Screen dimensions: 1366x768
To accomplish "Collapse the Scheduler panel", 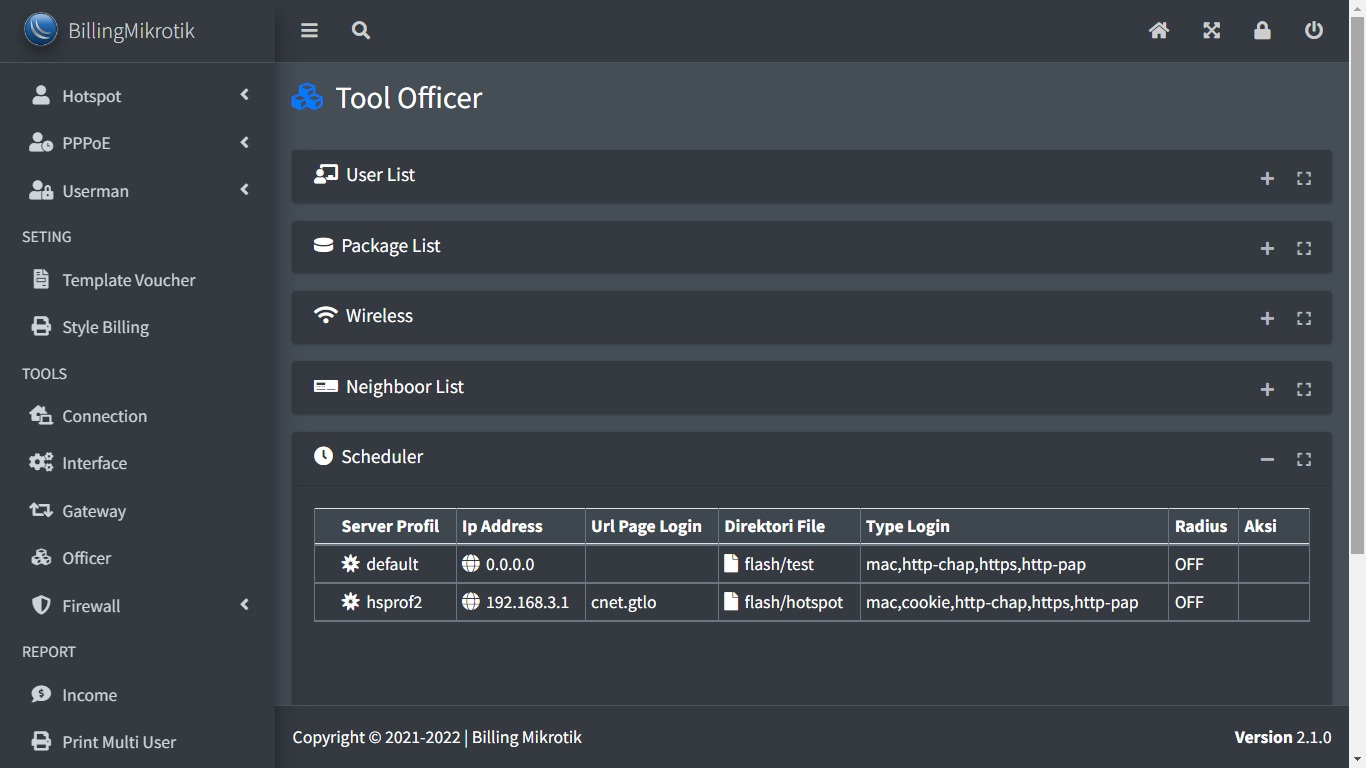I will click(1267, 460).
